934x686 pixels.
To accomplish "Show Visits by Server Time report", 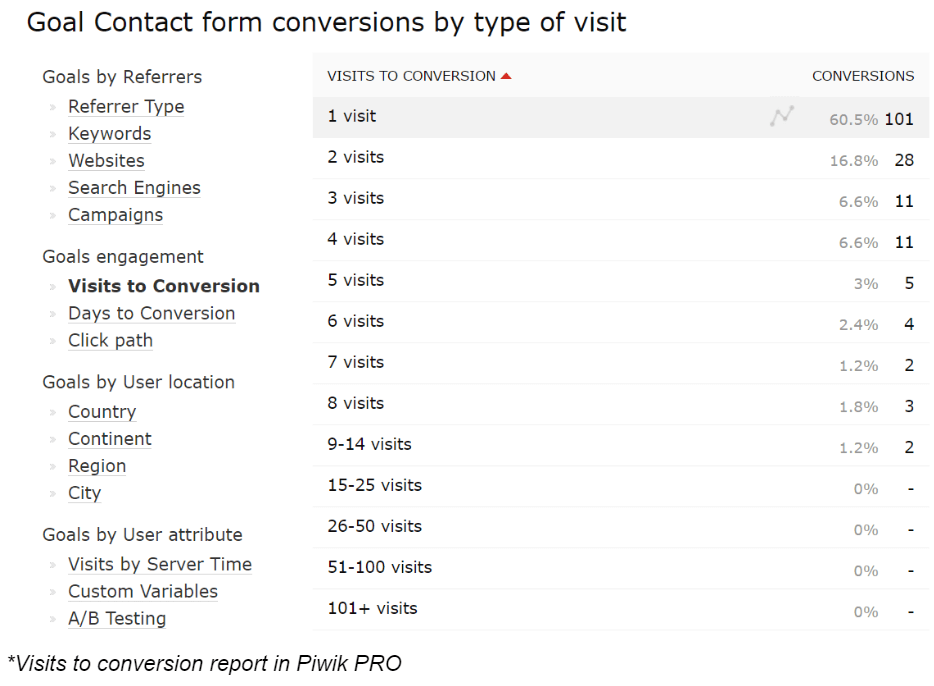I will tap(160, 564).
